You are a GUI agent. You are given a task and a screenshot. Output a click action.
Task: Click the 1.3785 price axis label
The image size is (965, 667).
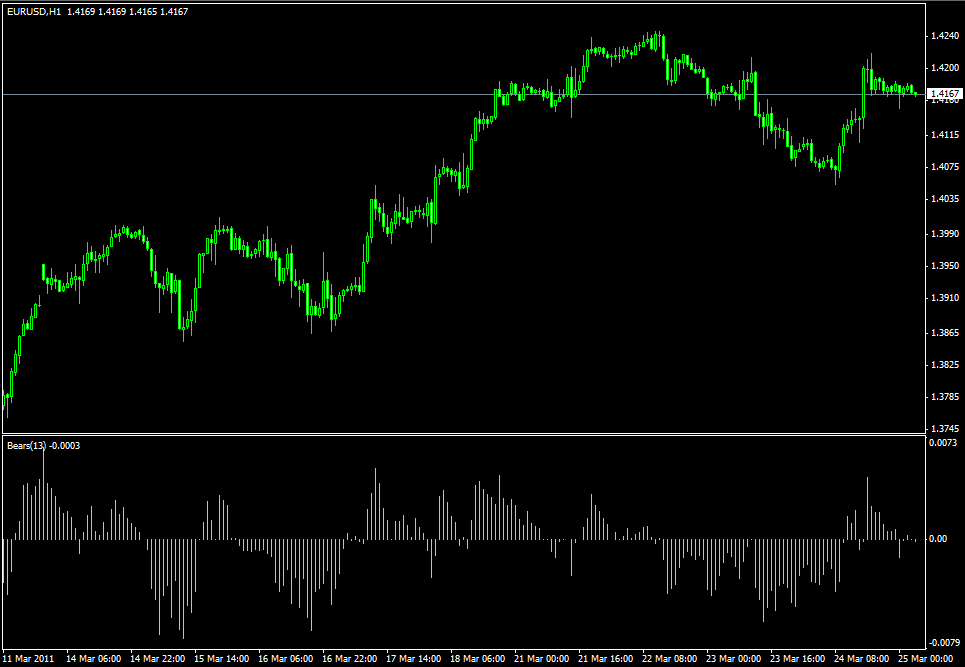[x=945, y=397]
